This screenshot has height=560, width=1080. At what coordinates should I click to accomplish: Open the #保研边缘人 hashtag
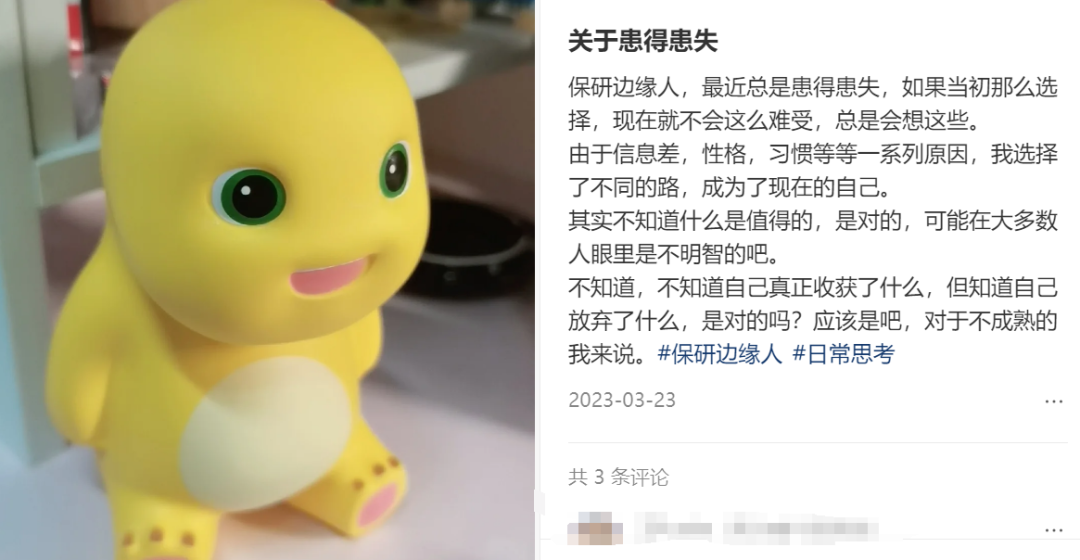click(x=720, y=354)
